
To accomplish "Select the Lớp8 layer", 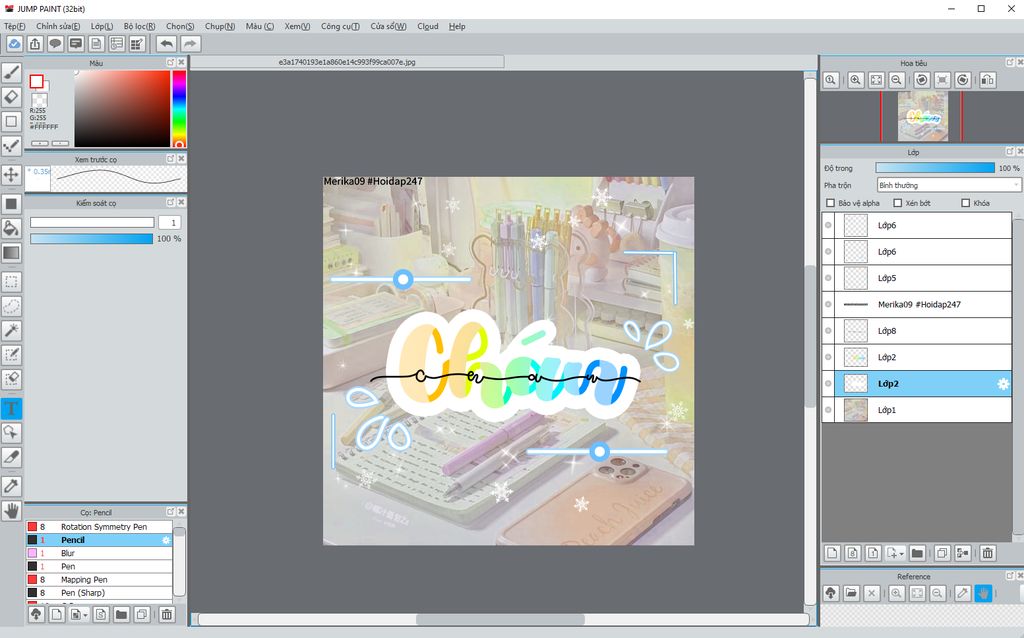I will [x=923, y=330].
